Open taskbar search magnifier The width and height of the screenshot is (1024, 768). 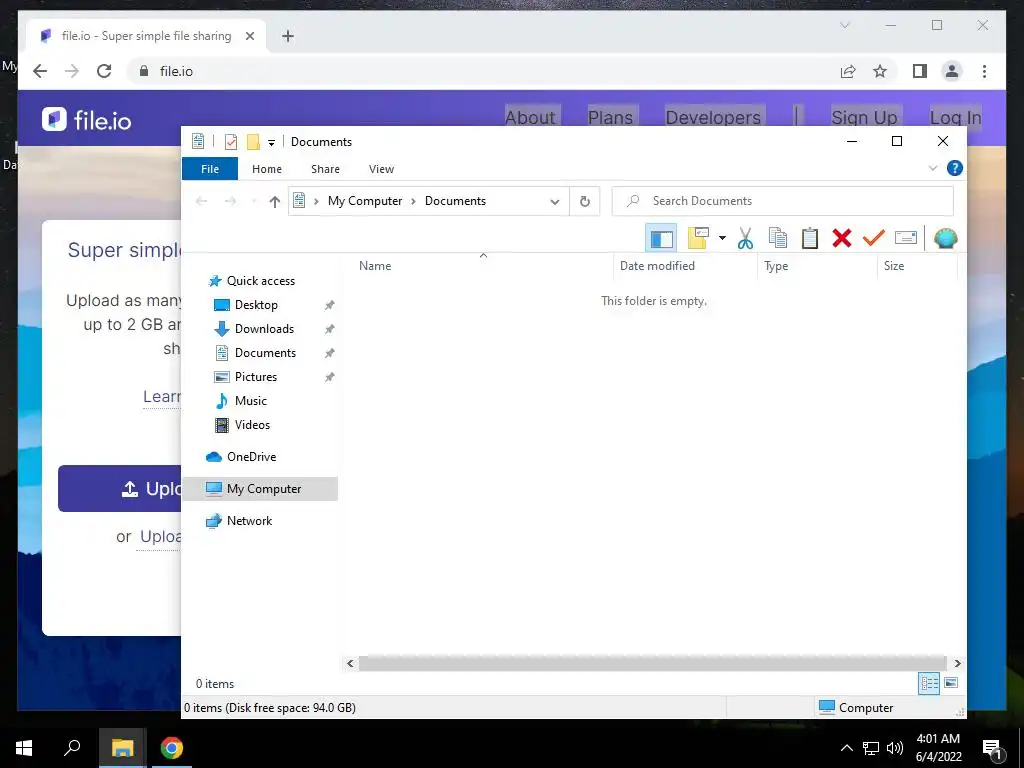pyautogui.click(x=72, y=748)
